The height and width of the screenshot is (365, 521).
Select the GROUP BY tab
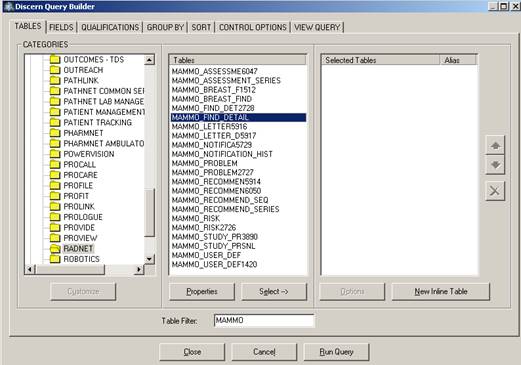(165, 27)
